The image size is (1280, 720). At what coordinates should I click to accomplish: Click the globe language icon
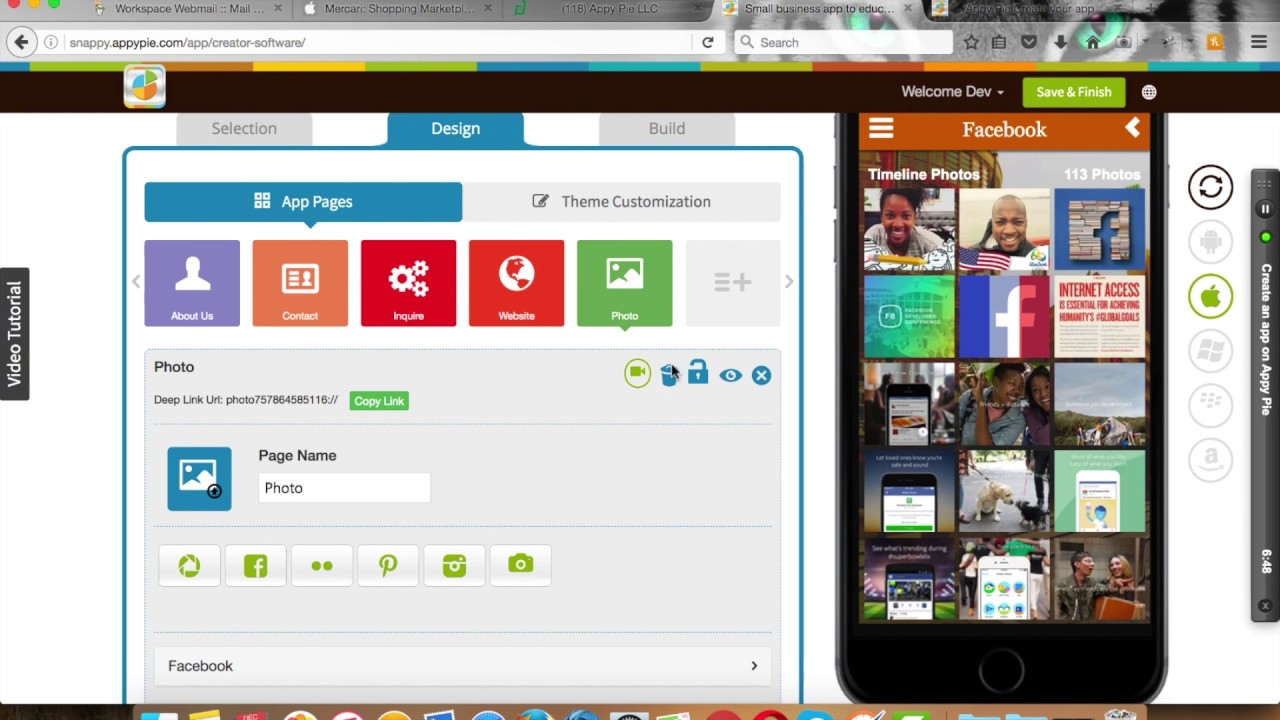click(x=1149, y=92)
